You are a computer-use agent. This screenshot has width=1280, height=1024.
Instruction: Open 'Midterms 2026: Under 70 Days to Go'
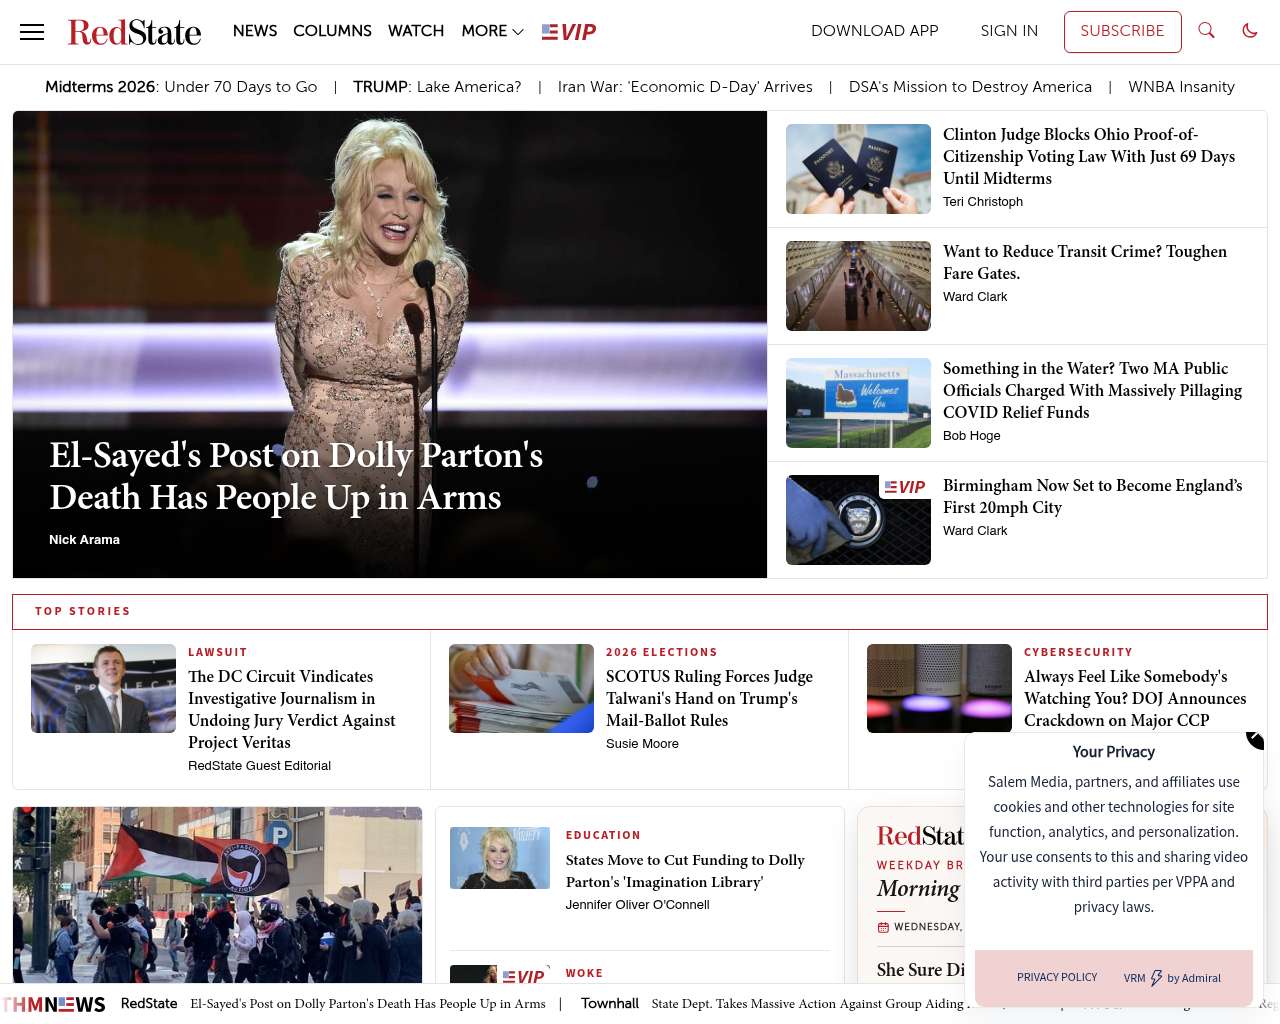point(181,87)
